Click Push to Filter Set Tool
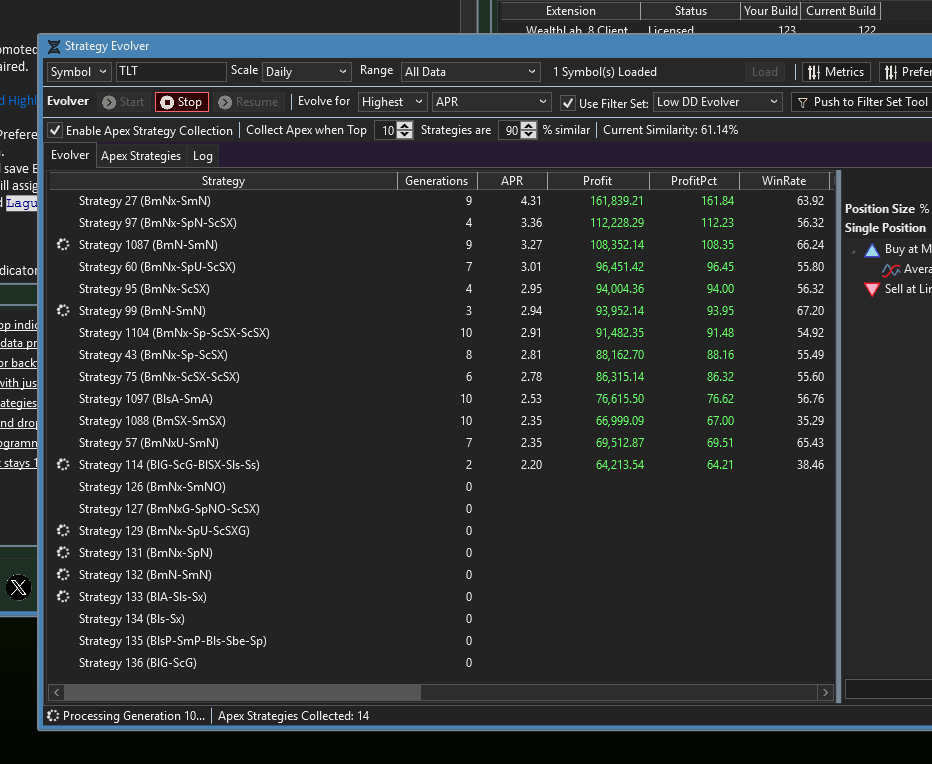932x764 pixels. (861, 102)
